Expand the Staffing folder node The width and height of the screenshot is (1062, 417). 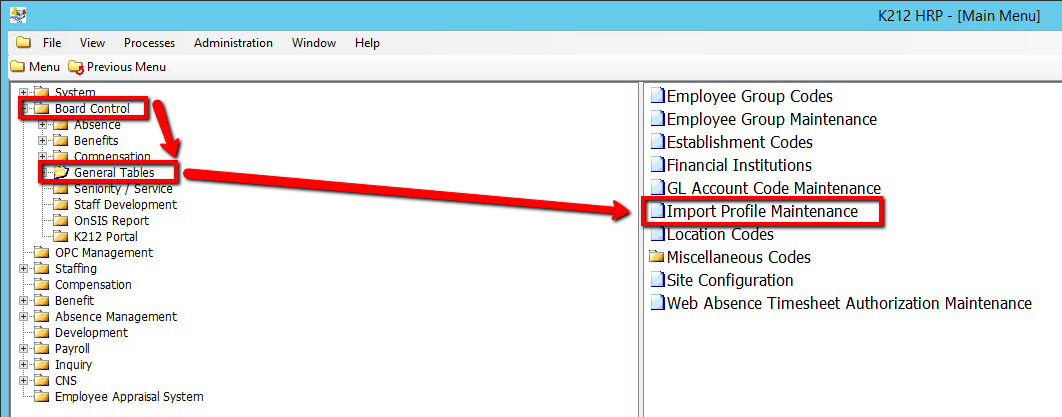[x=23, y=269]
